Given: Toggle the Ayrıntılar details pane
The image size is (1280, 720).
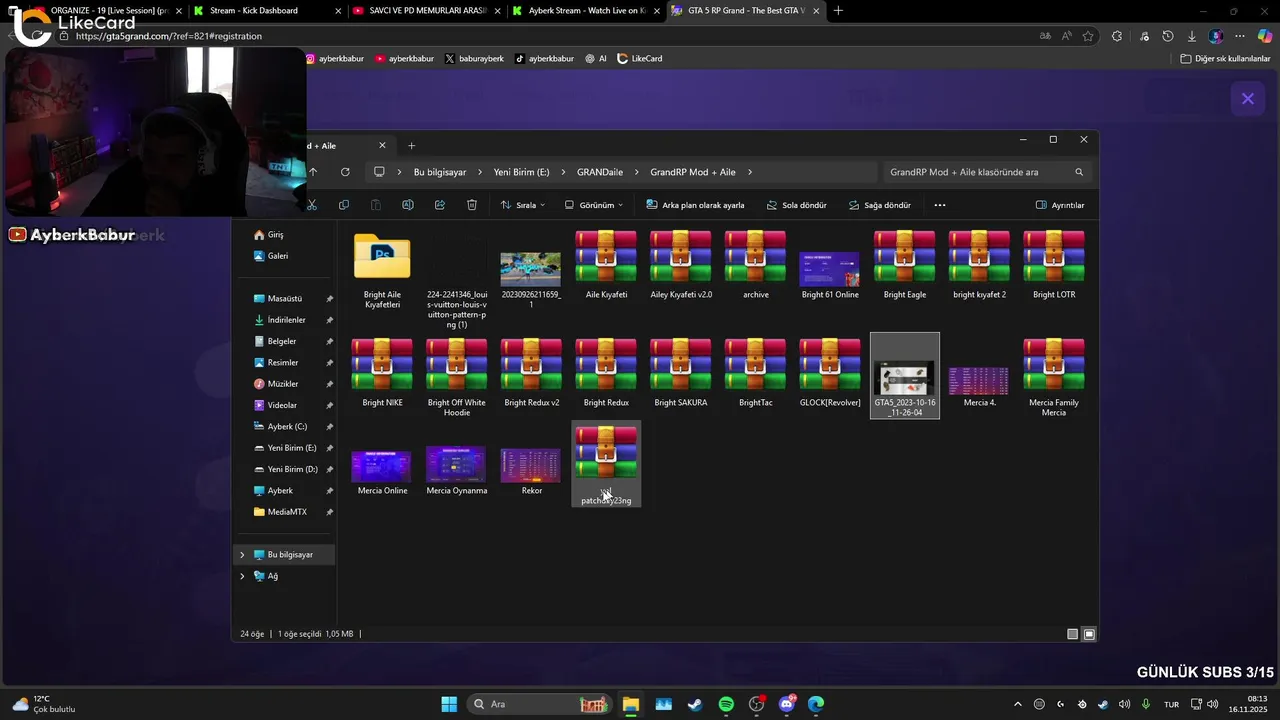Looking at the screenshot, I should [x=1060, y=205].
